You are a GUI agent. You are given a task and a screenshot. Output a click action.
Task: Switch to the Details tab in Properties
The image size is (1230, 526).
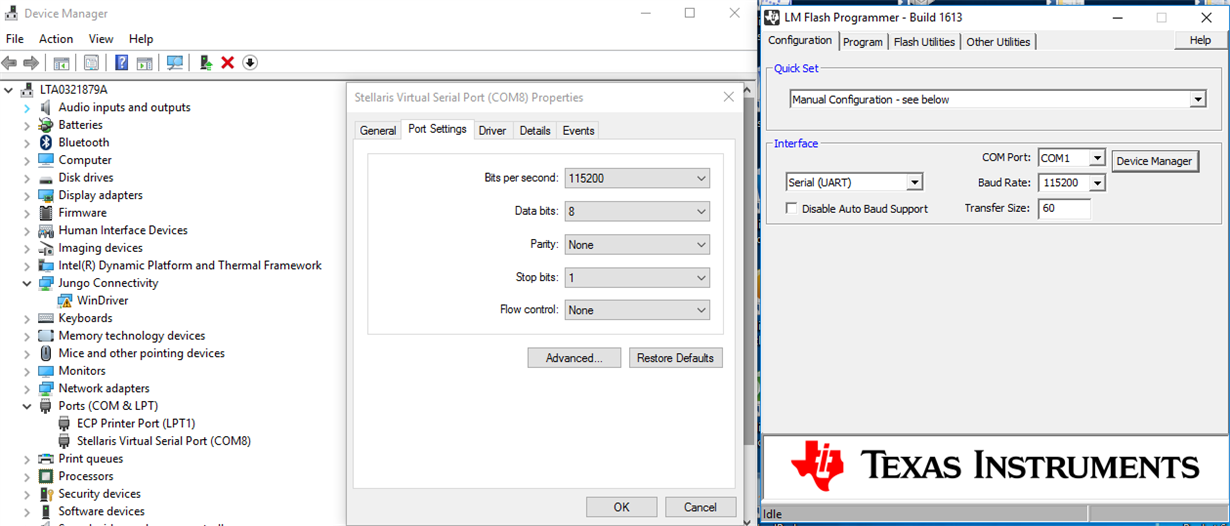click(535, 131)
